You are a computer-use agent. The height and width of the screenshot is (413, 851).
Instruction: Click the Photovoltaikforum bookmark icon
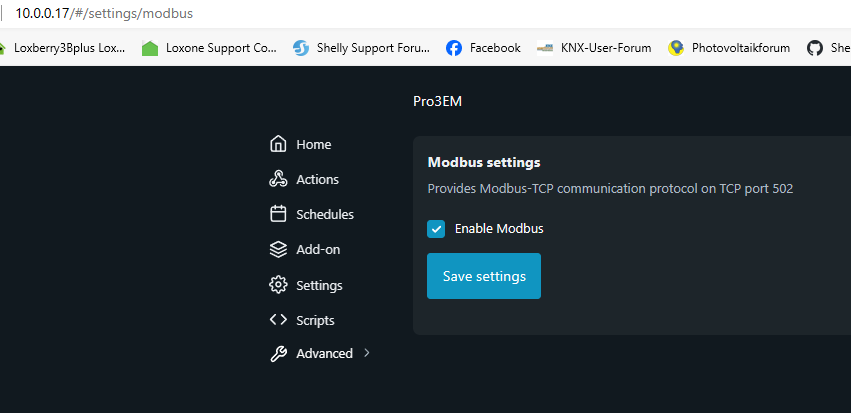[x=677, y=47]
